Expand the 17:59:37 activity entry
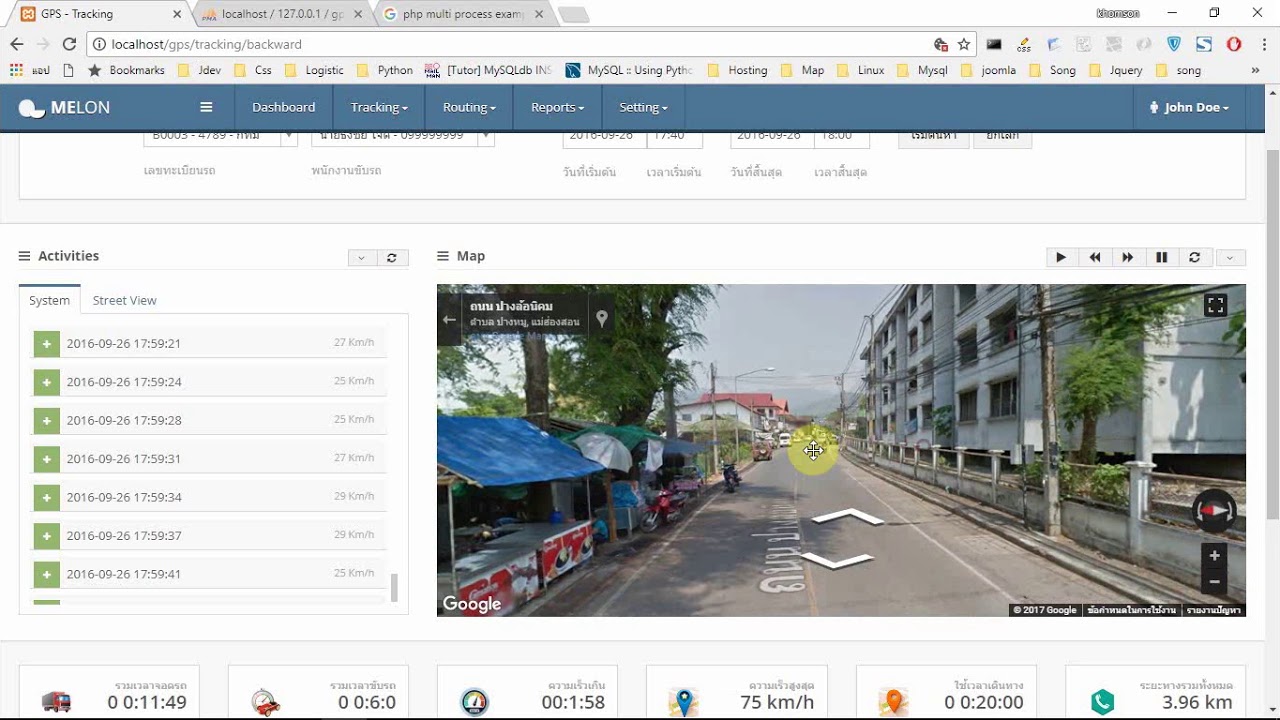This screenshot has width=1280, height=720. tap(46, 536)
